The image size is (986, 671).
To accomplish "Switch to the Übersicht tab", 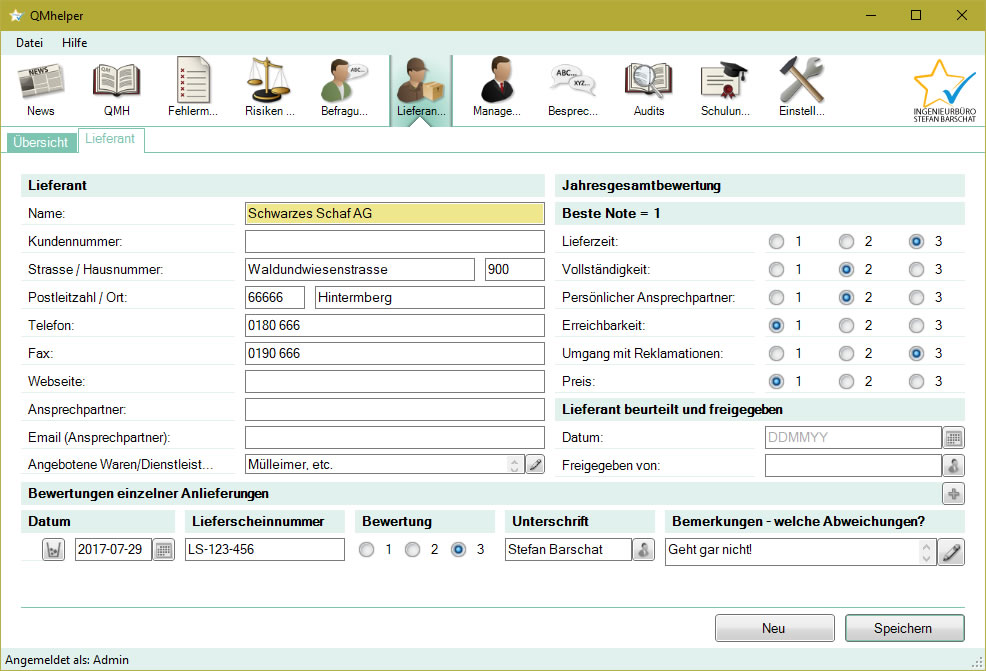I will pos(41,142).
